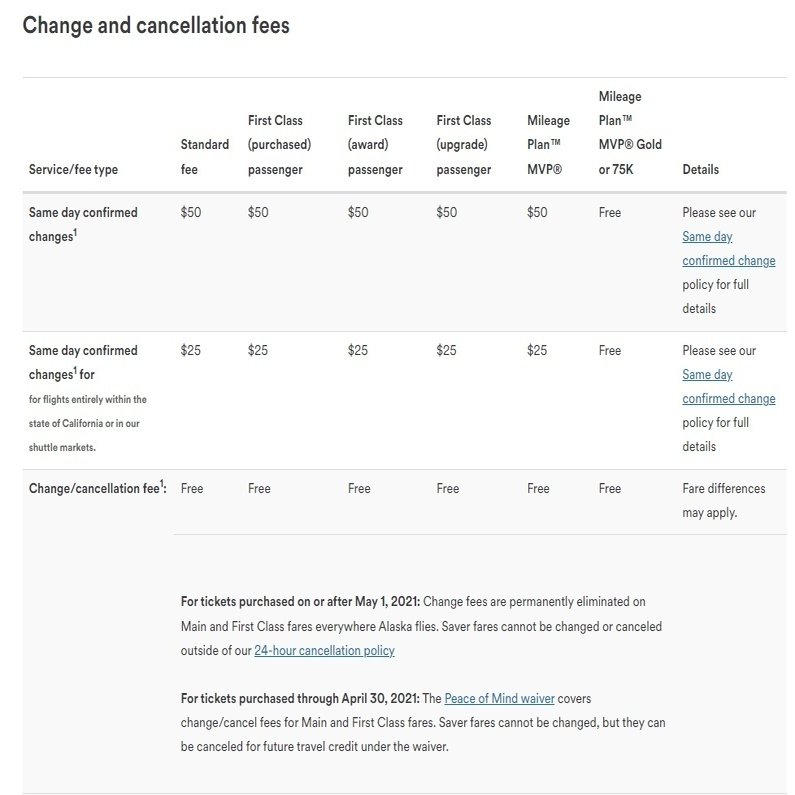Click First Class (upgrade) passenger column header
The height and width of the screenshot is (795, 795).
pyautogui.click(x=464, y=145)
